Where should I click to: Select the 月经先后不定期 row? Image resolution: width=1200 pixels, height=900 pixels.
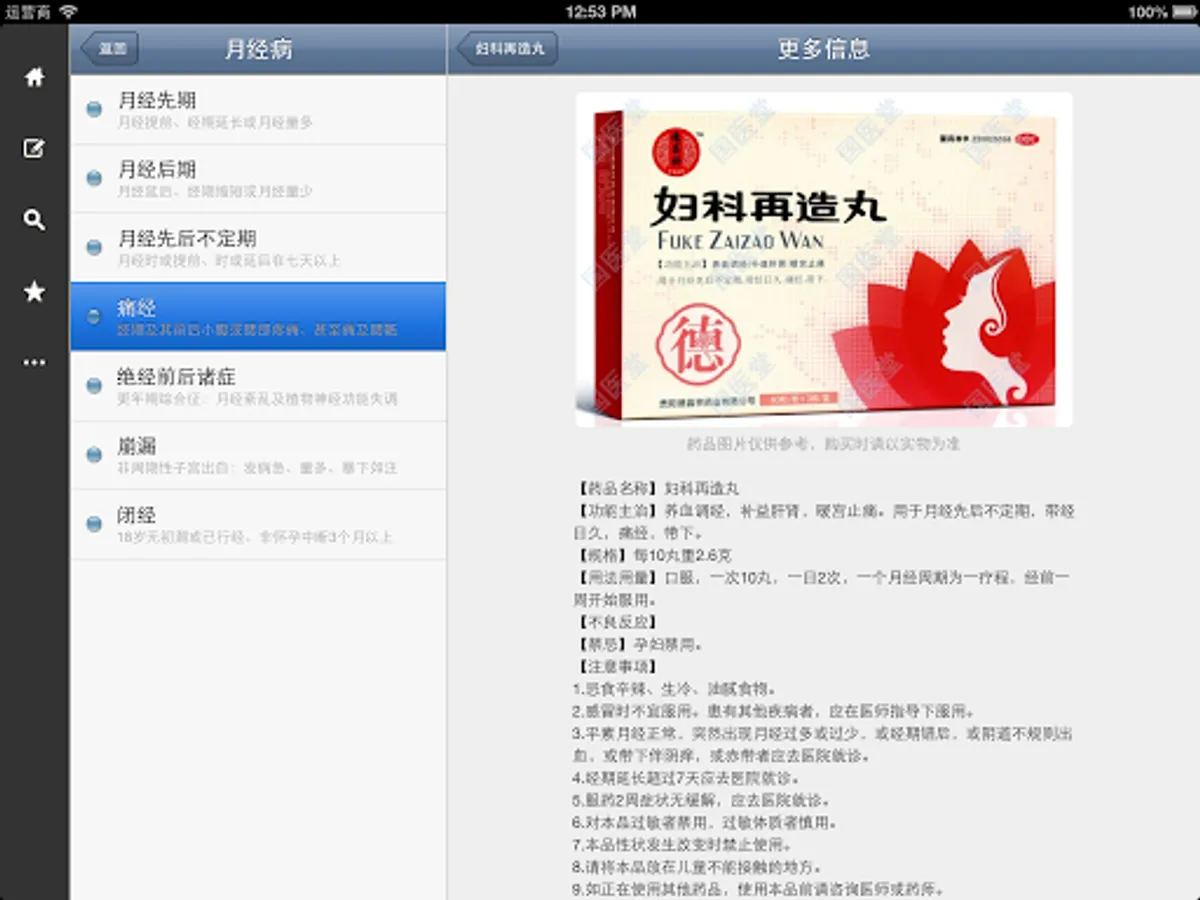click(258, 247)
